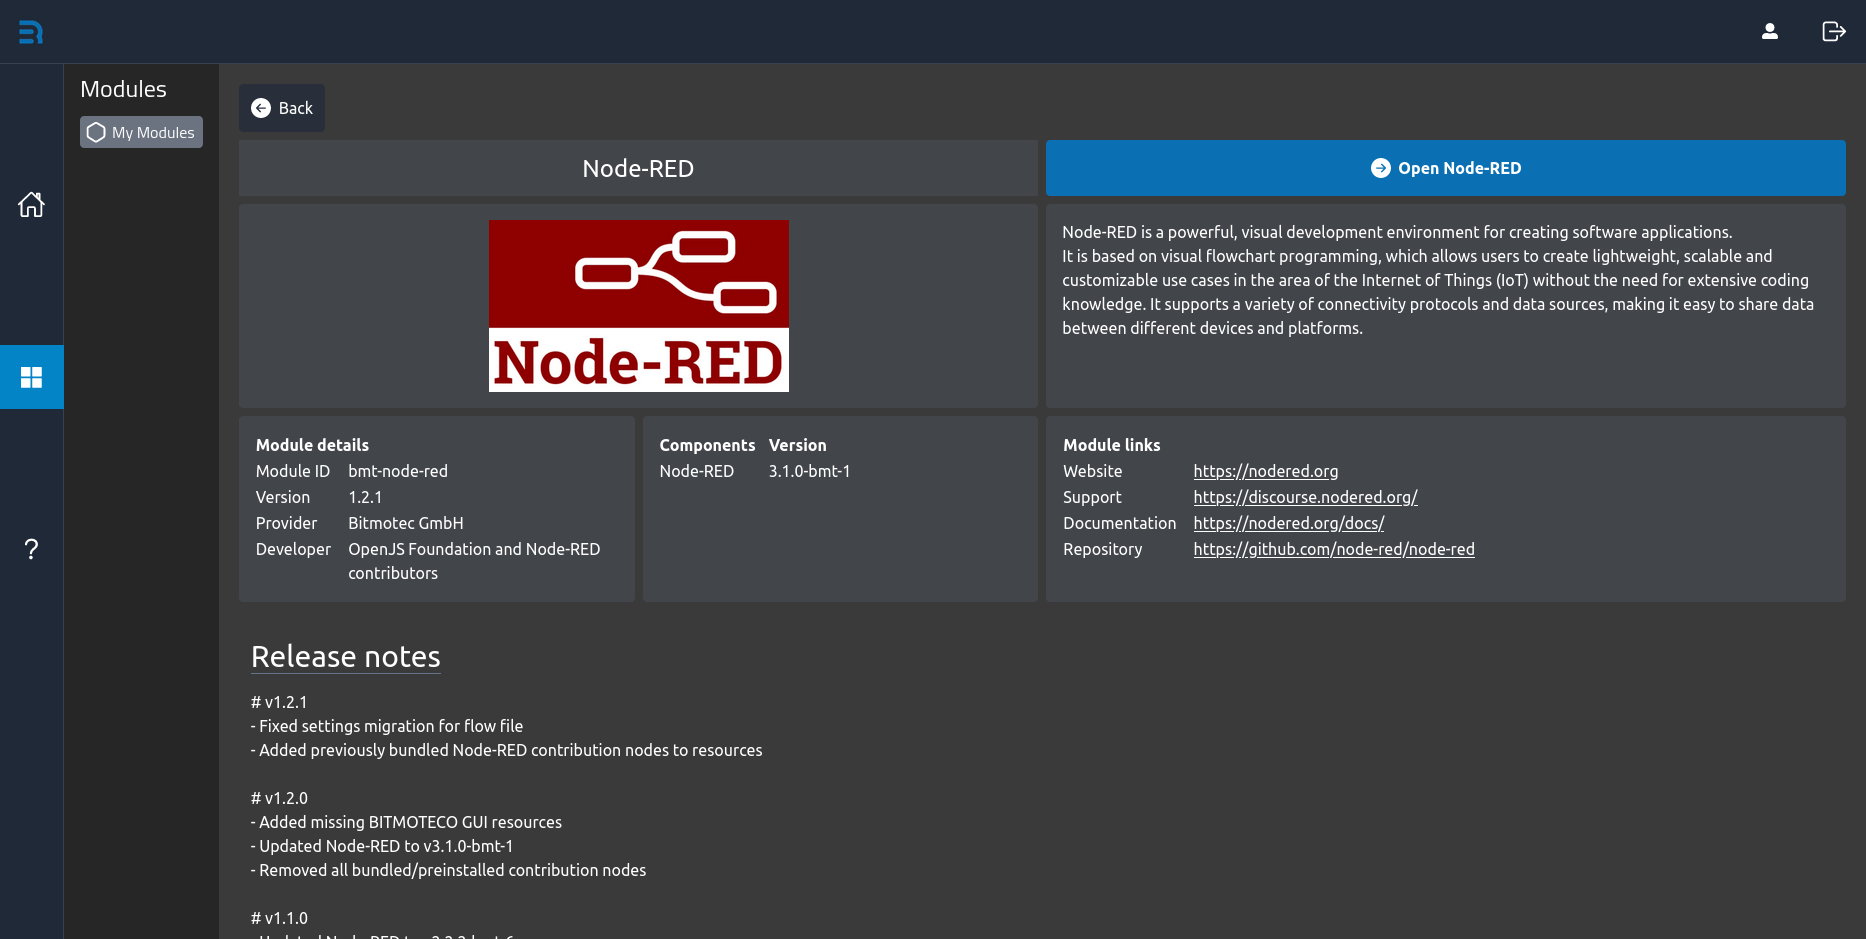Select 'Added previously bundled Node-RED contribution nodes' line
1866x939 pixels.
point(507,750)
